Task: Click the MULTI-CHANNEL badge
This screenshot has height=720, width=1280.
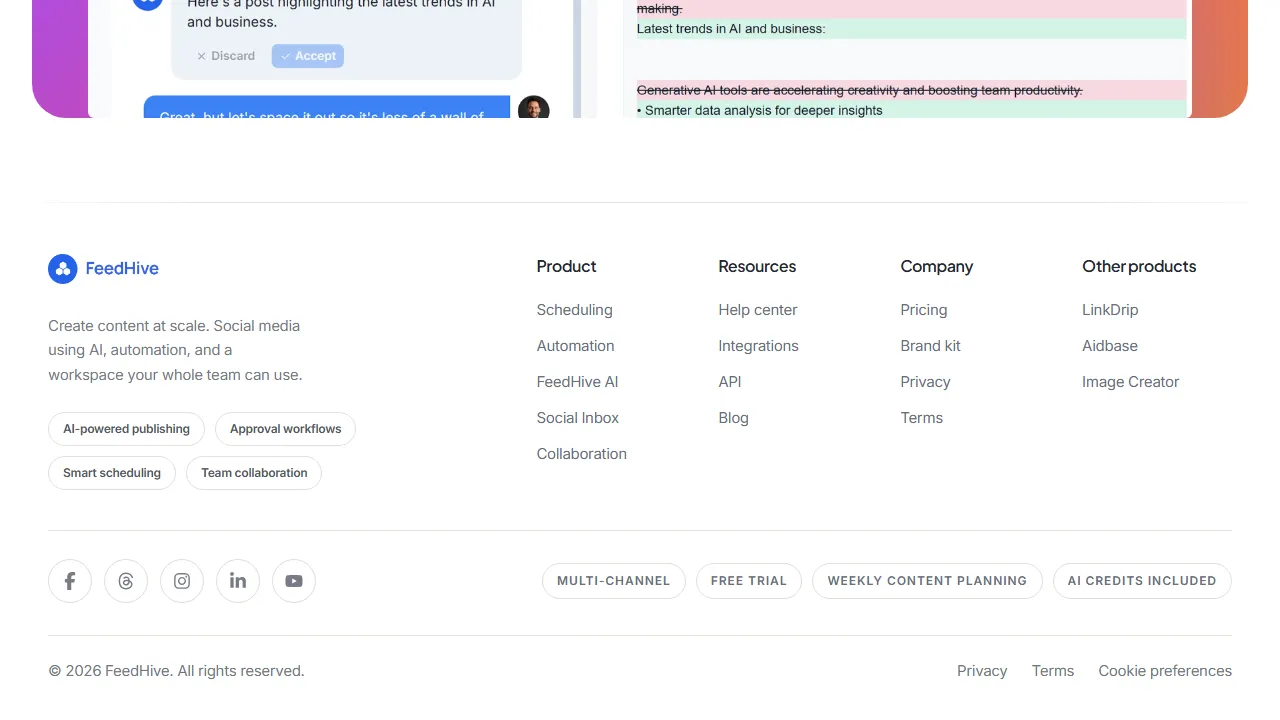Action: click(614, 581)
